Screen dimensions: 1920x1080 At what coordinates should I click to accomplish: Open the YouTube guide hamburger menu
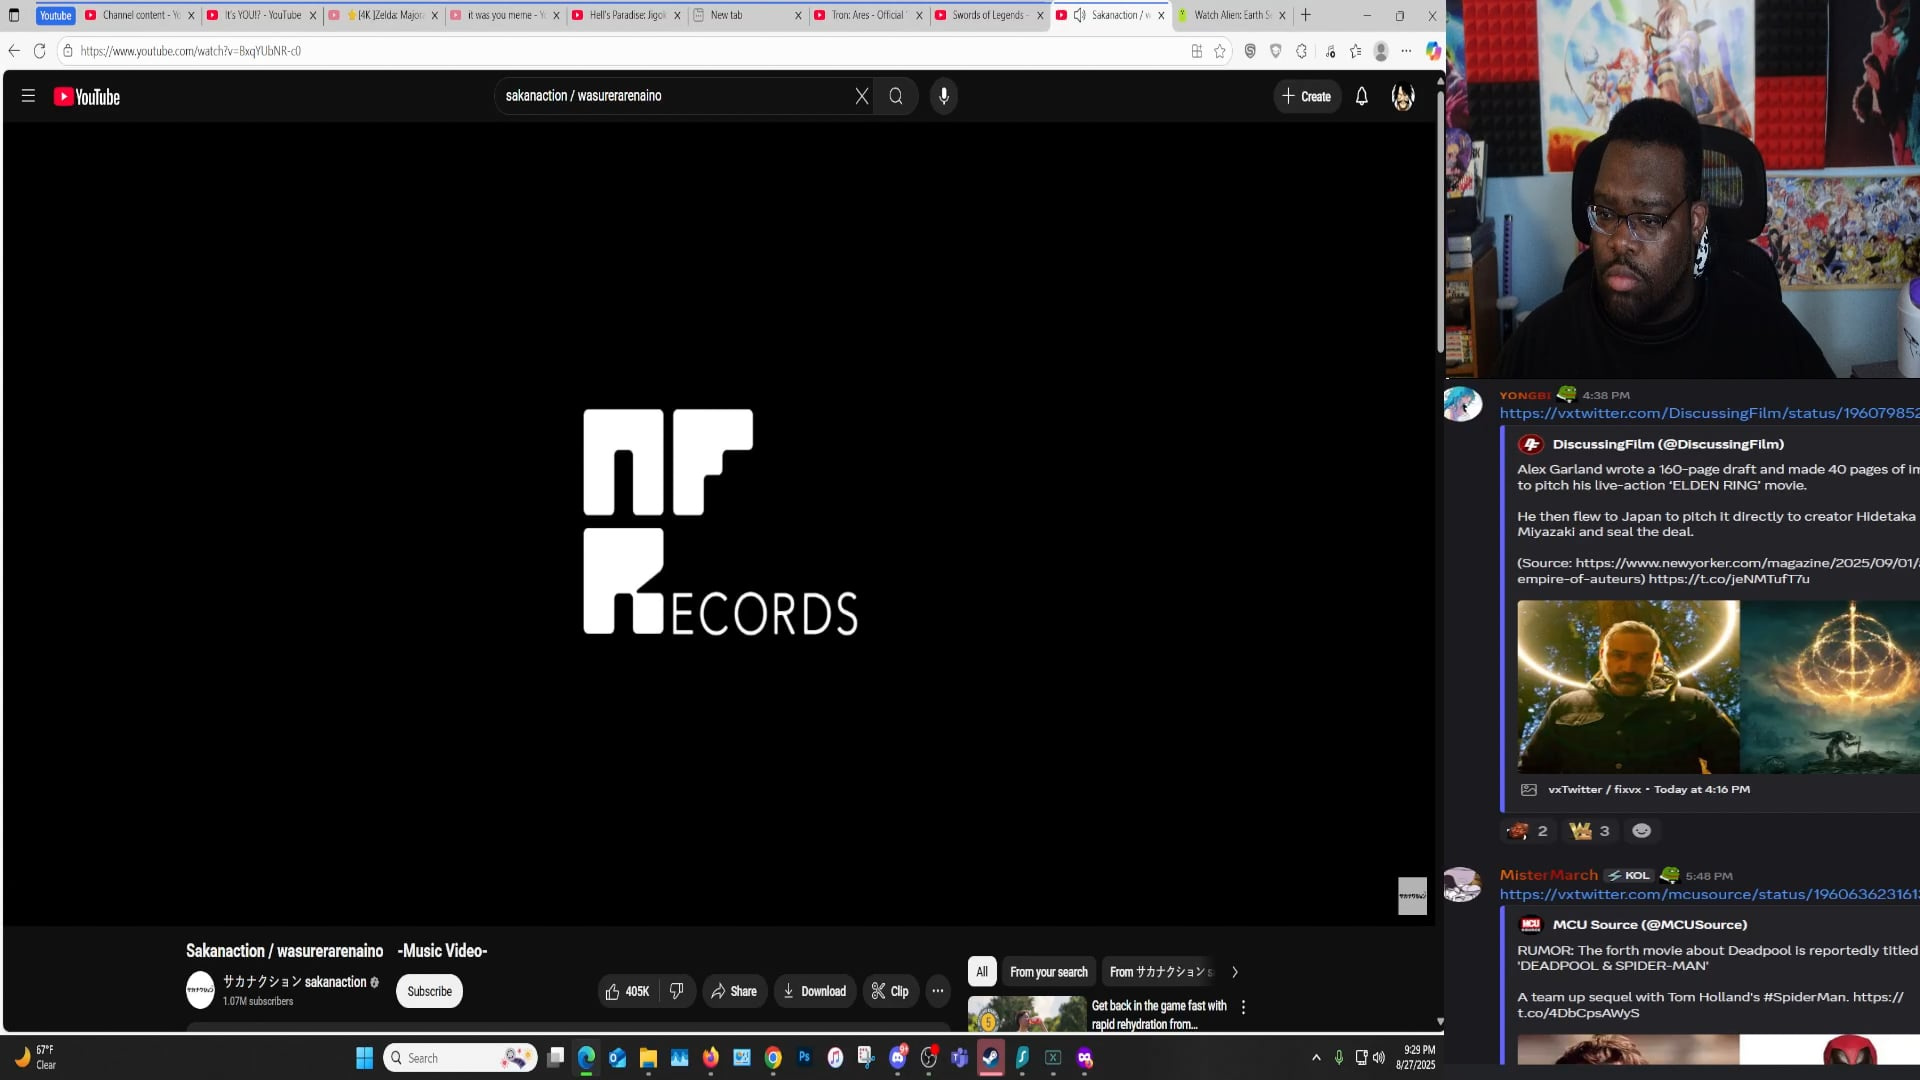(28, 96)
